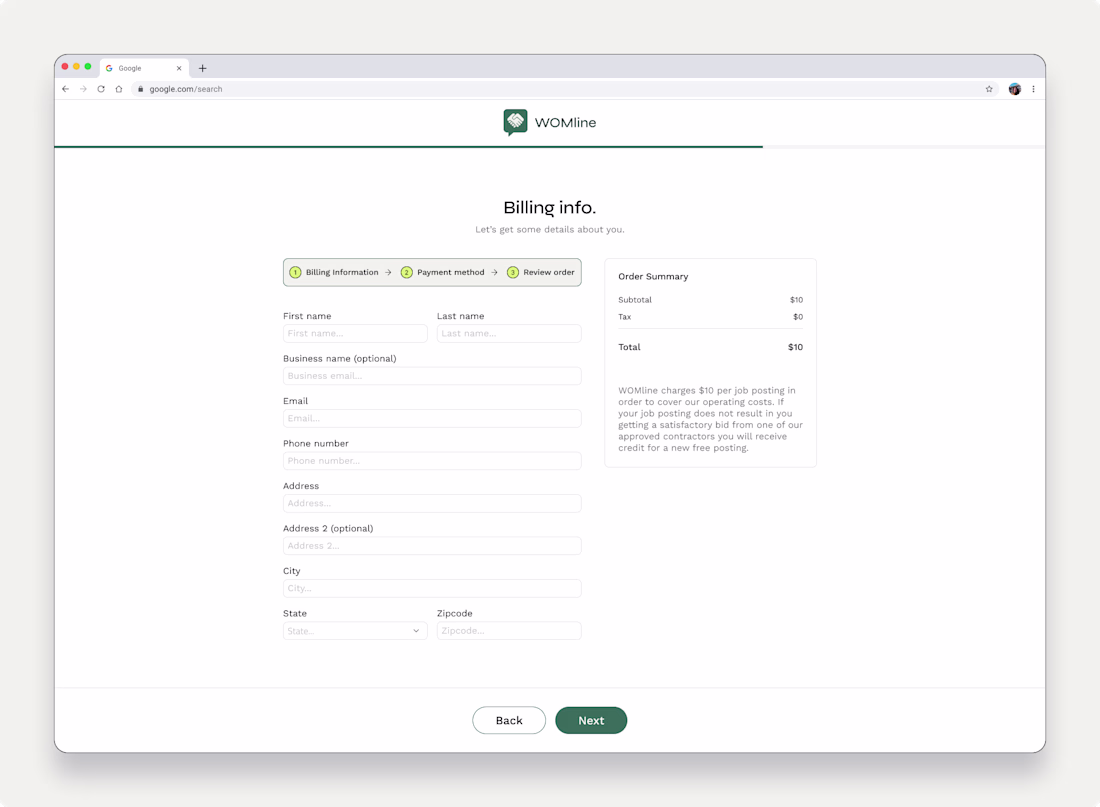Click the Address input field
This screenshot has width=1100, height=807.
[x=432, y=503]
